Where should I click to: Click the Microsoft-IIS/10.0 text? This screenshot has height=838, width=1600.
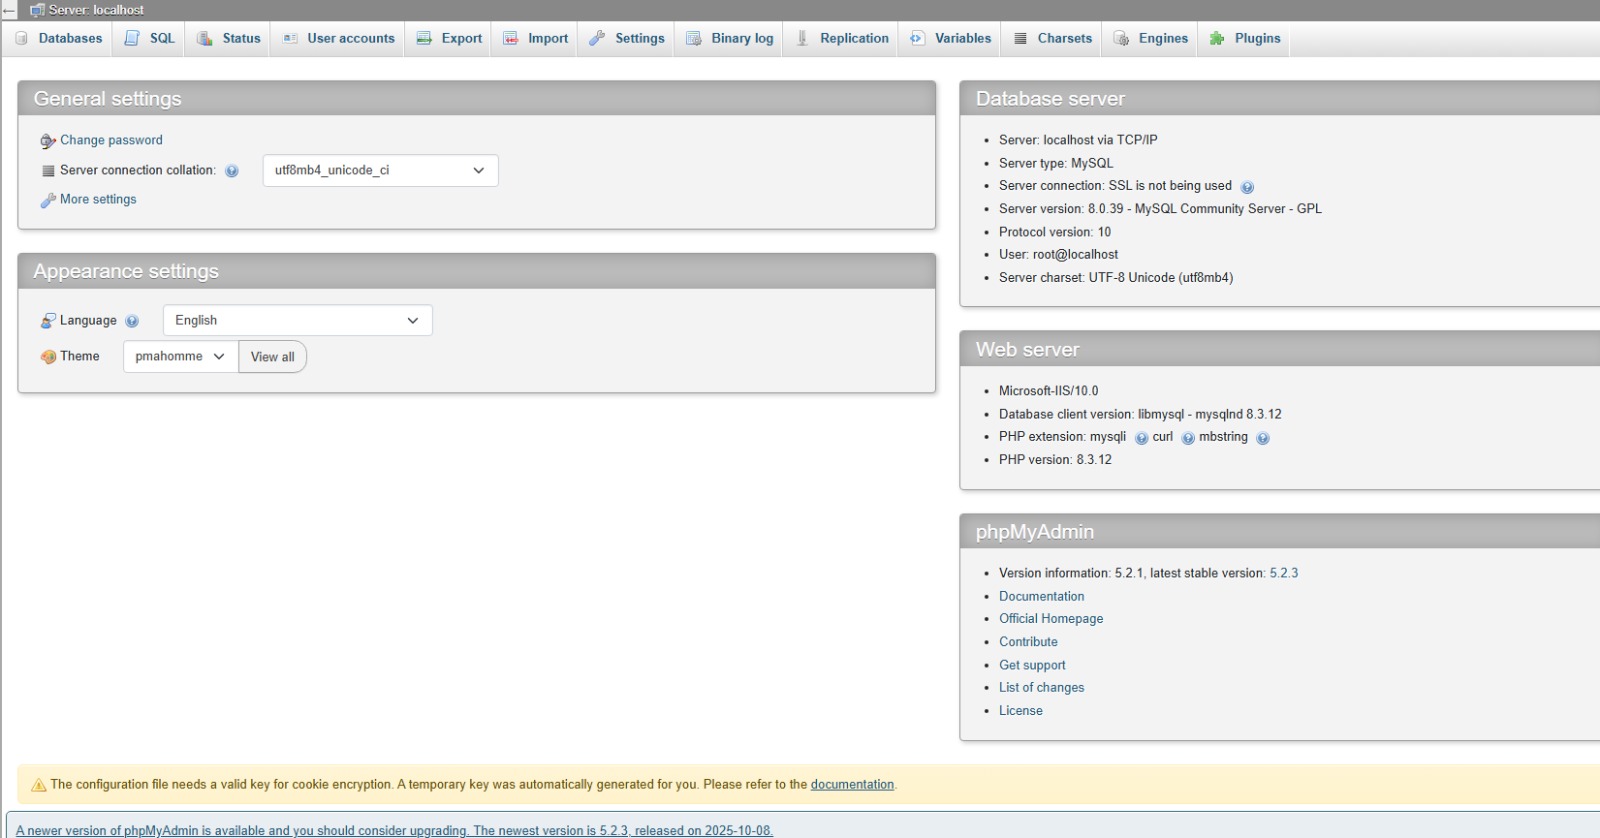point(1048,391)
